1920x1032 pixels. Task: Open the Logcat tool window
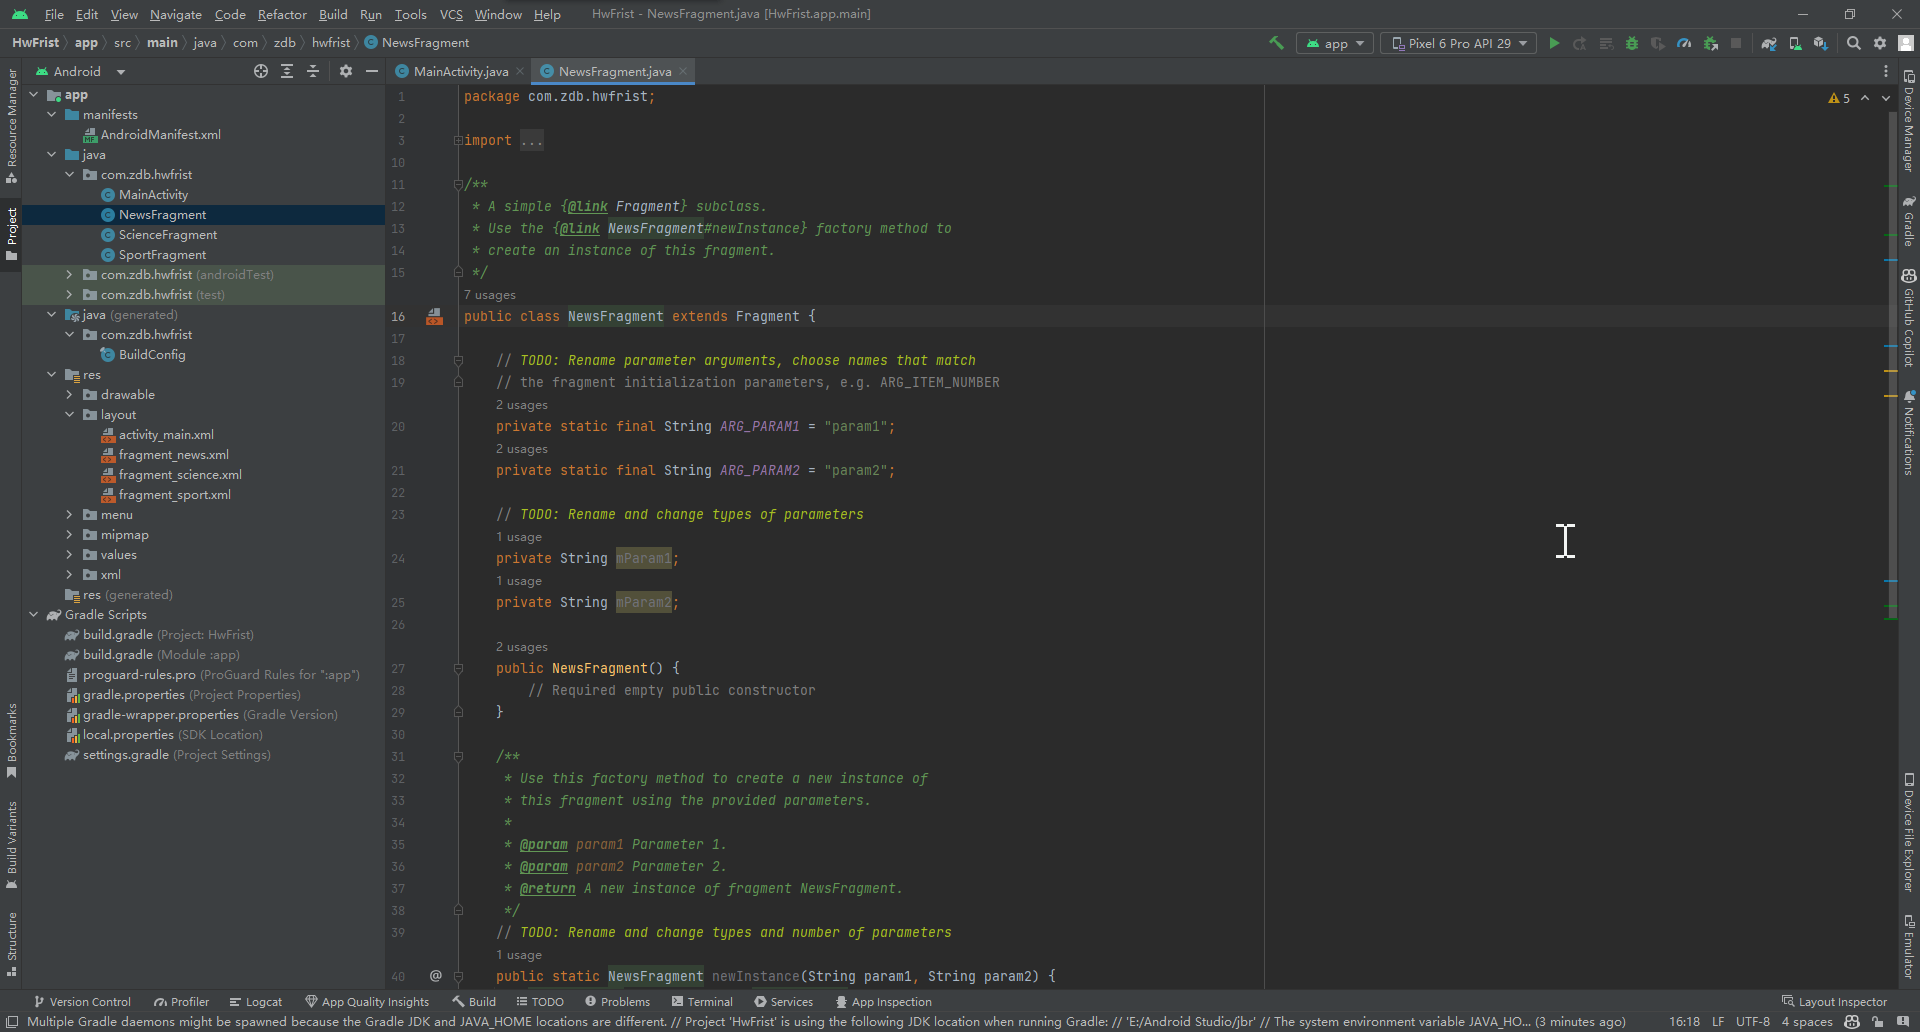coord(256,1001)
